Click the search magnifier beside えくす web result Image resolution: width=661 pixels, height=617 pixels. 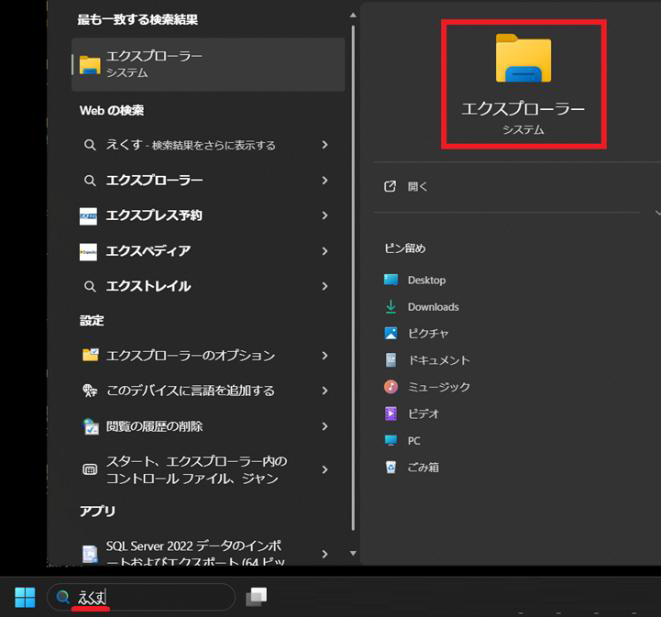click(89, 145)
